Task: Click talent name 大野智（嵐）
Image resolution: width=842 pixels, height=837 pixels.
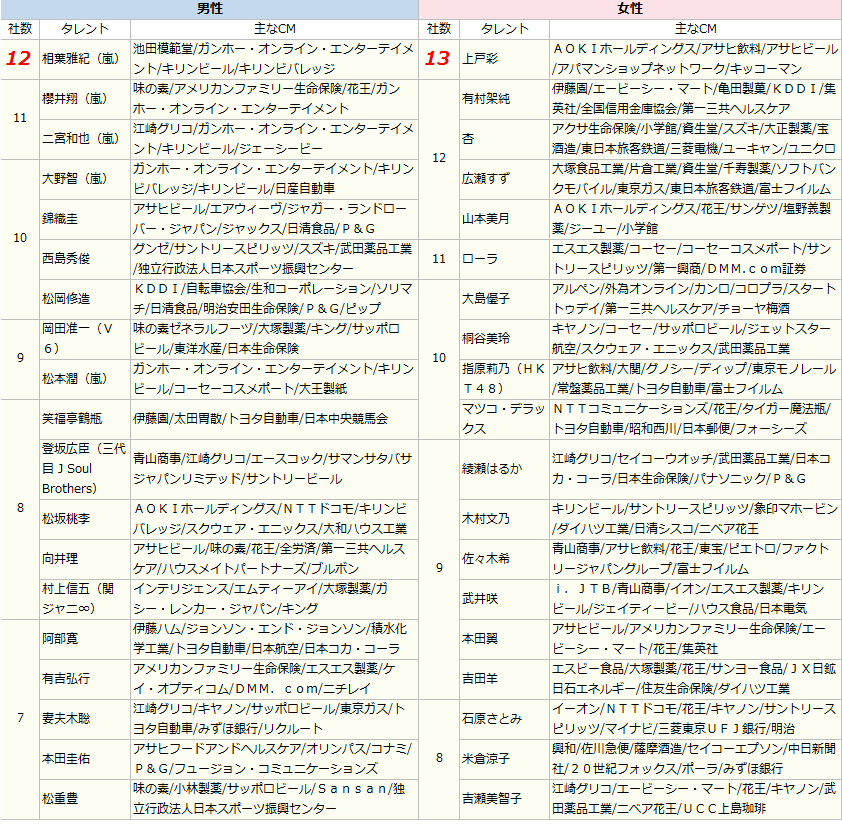Action: [x=75, y=179]
